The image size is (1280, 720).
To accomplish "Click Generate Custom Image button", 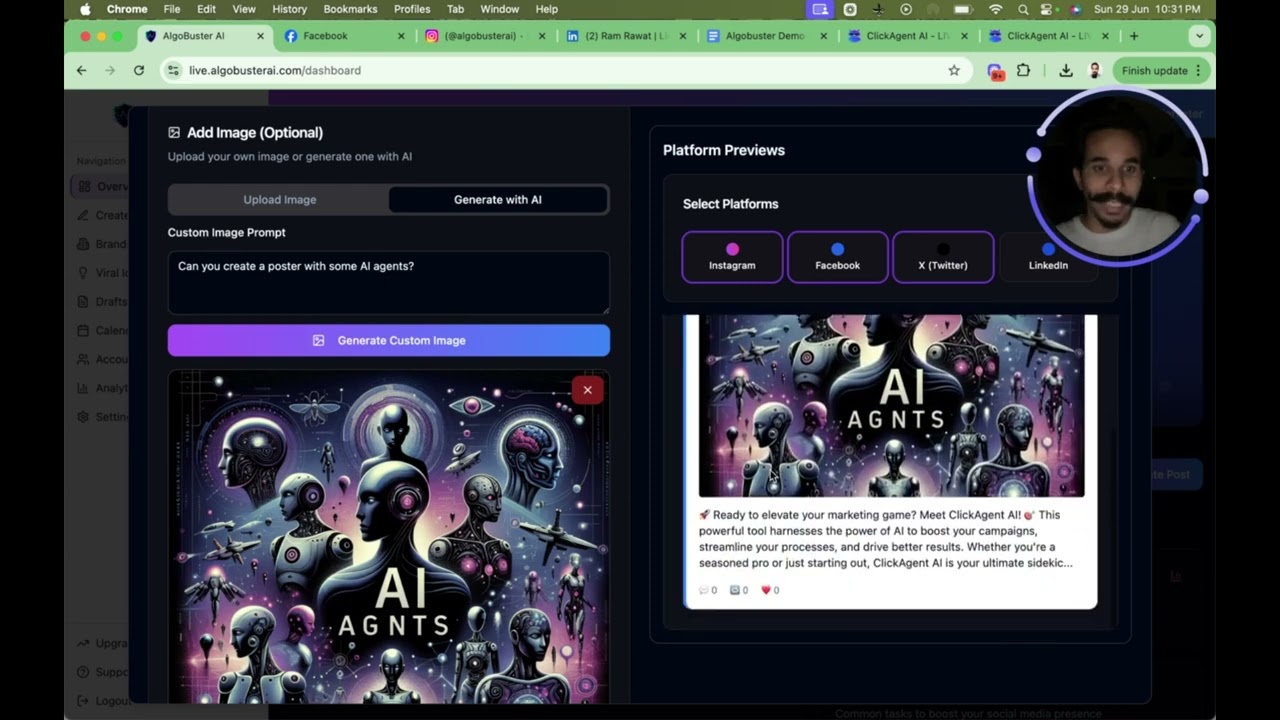I will (x=389, y=340).
